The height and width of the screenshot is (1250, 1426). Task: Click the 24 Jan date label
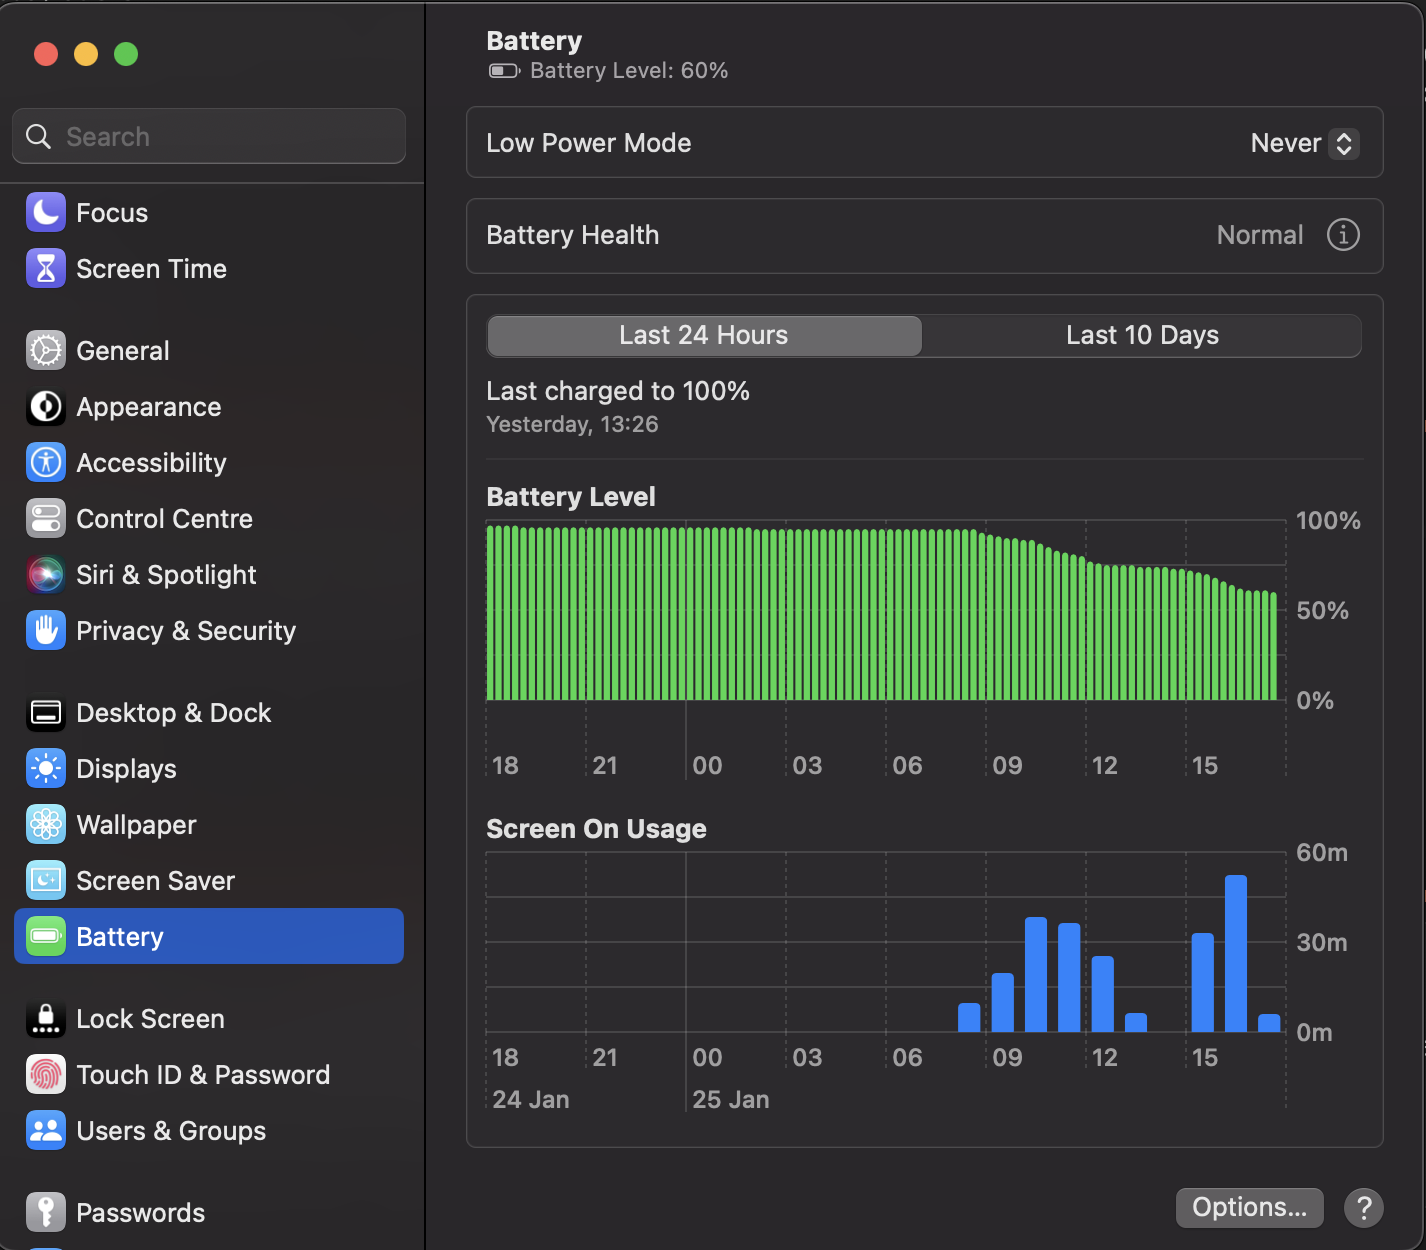[531, 1100]
